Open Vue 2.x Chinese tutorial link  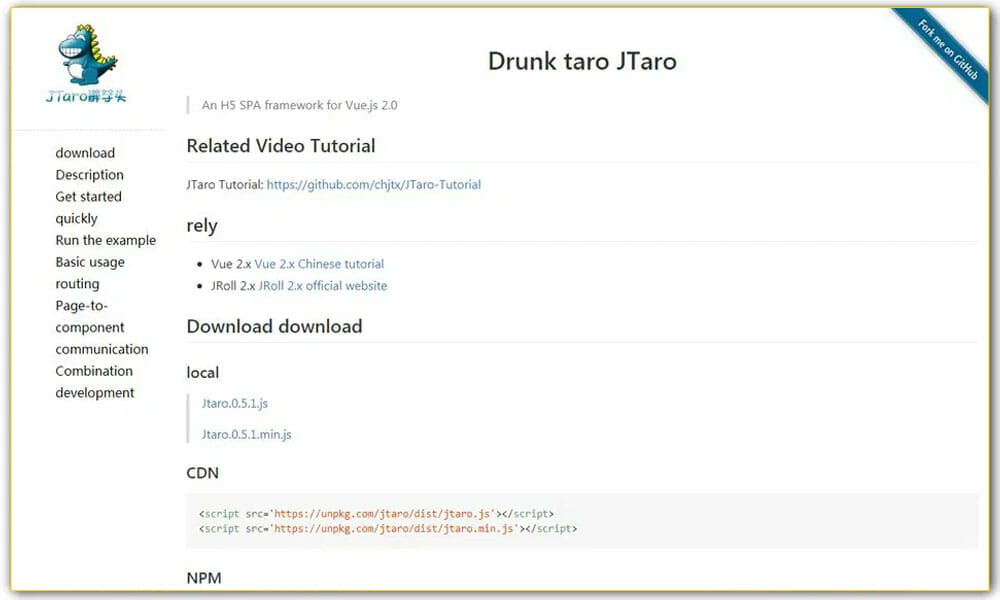[319, 264]
